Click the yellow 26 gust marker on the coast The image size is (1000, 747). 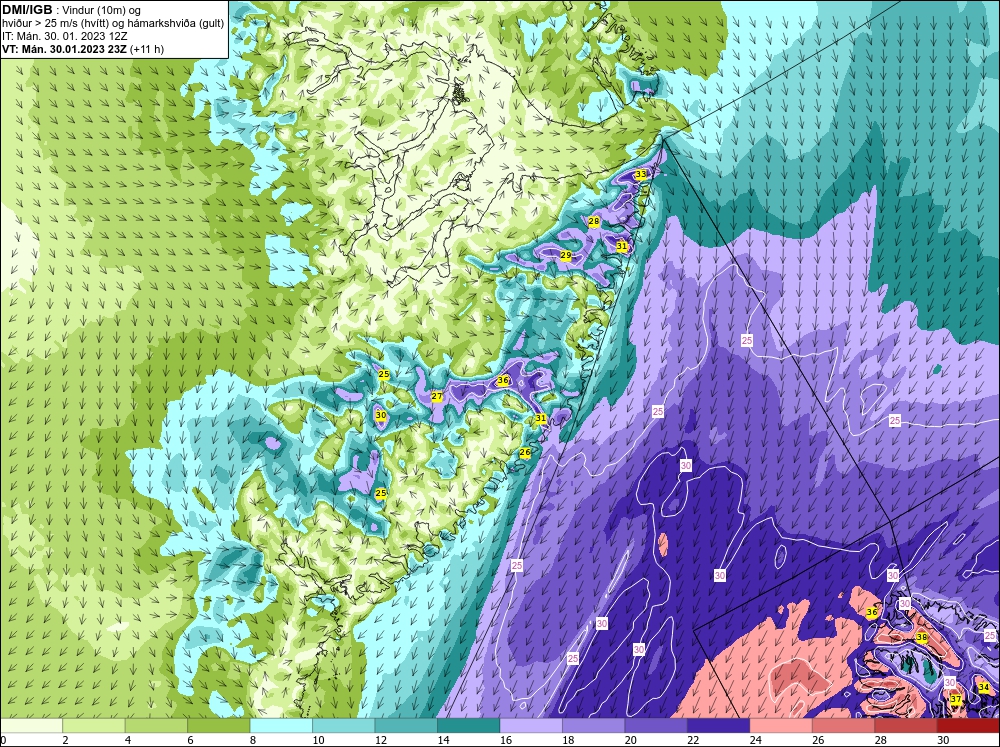click(525, 452)
